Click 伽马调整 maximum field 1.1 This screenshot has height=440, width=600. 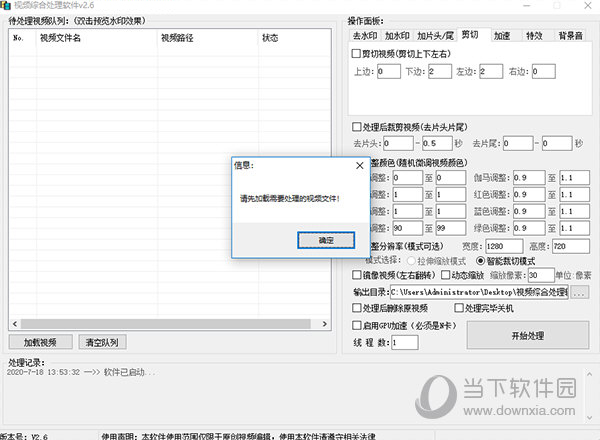pyautogui.click(x=575, y=178)
